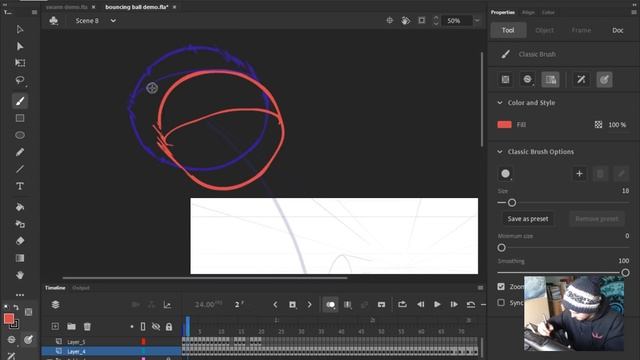The image size is (640, 360).
Task: Open the brush shape picker
Action: 506,174
